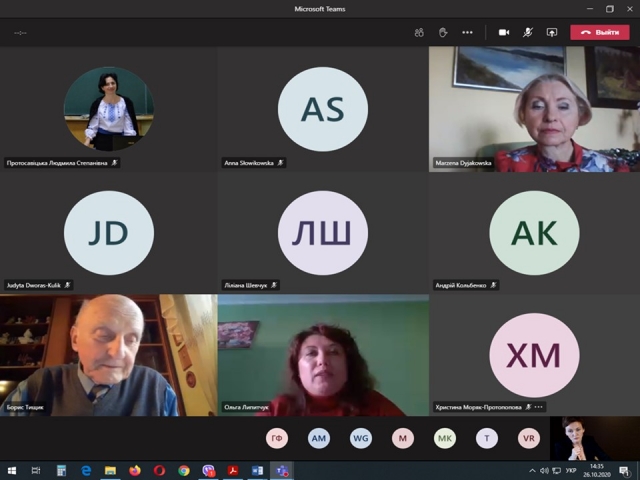Select the AK avatar of Андрій Кольбенко
The height and width of the screenshot is (480, 640).
tap(534, 233)
